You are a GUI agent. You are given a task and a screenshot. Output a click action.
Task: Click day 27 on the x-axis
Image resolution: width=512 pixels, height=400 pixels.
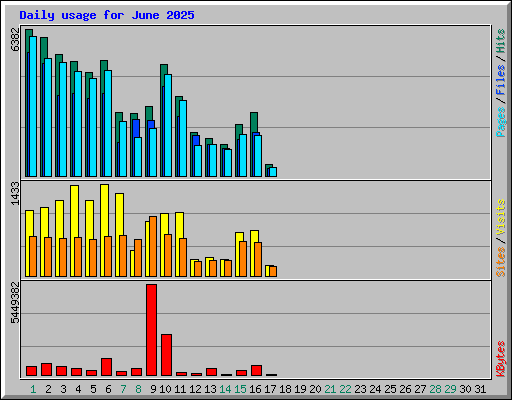click(420, 389)
